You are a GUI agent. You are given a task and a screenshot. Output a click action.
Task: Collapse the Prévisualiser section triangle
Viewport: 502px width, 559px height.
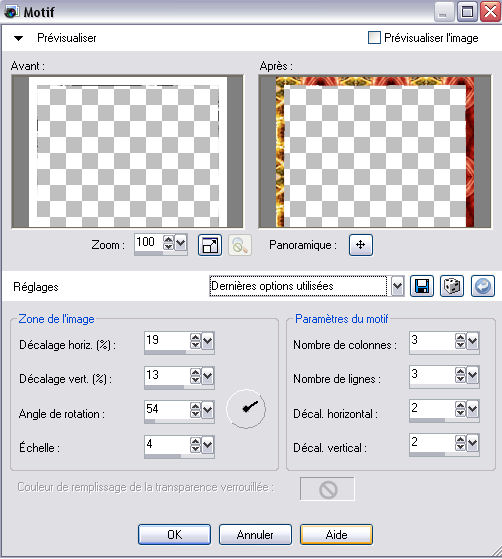tap(19, 38)
